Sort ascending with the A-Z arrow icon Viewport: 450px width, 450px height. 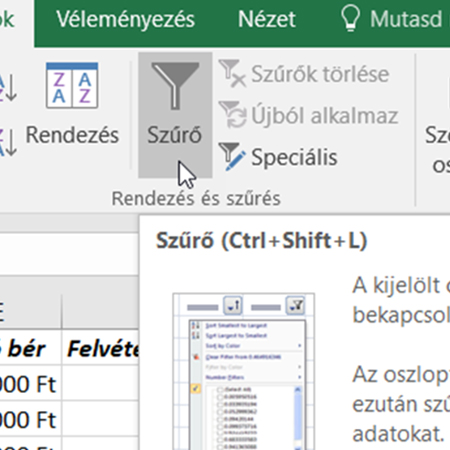click(7, 88)
